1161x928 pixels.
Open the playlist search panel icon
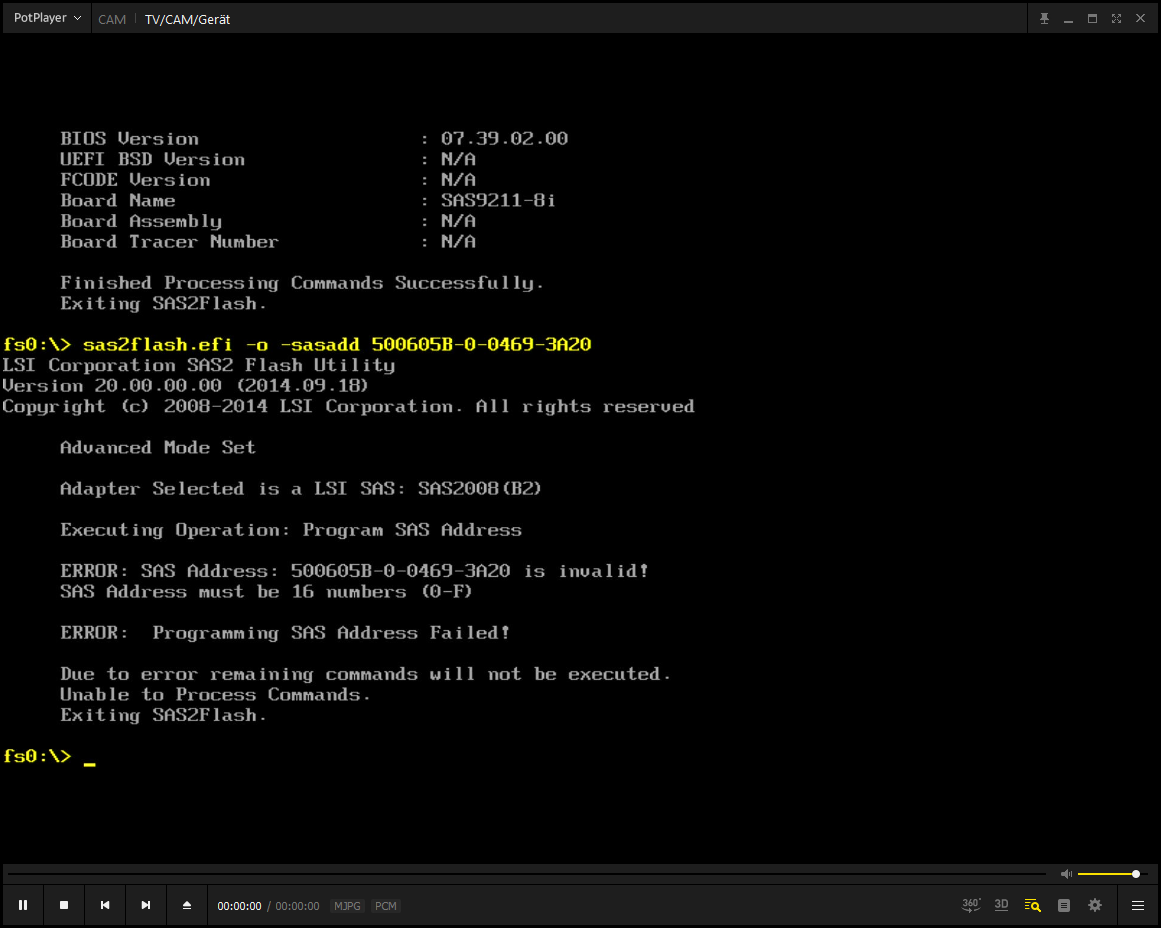click(x=1033, y=905)
